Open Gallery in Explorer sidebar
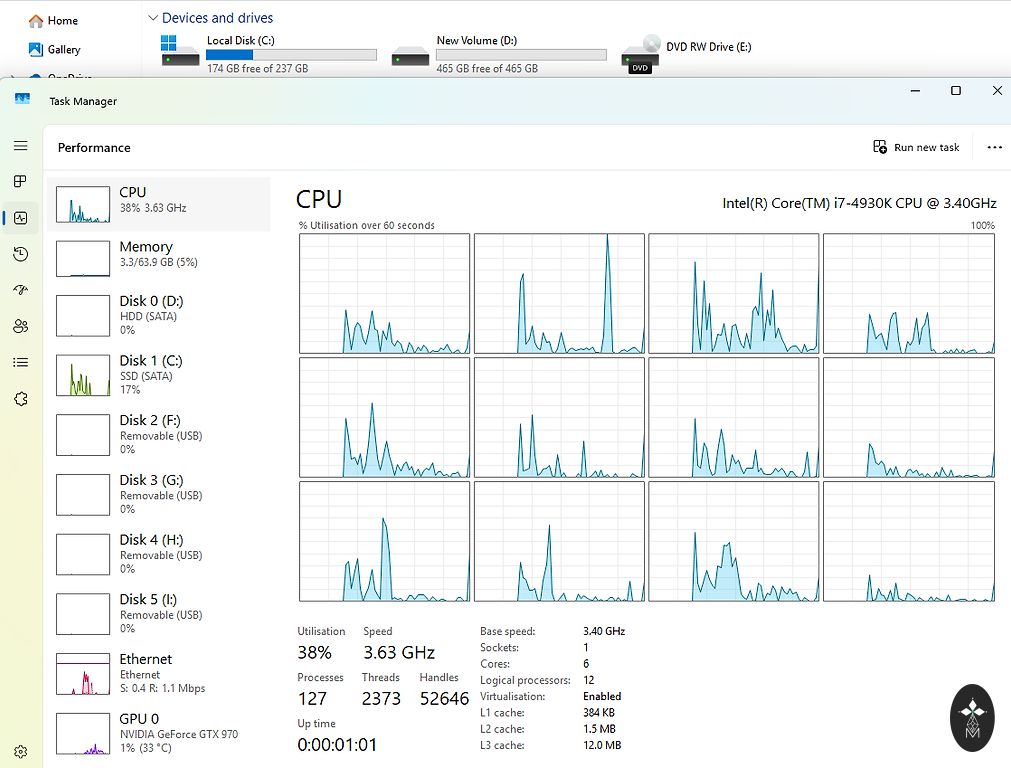Viewport: 1011px width, 768px height. coord(63,49)
